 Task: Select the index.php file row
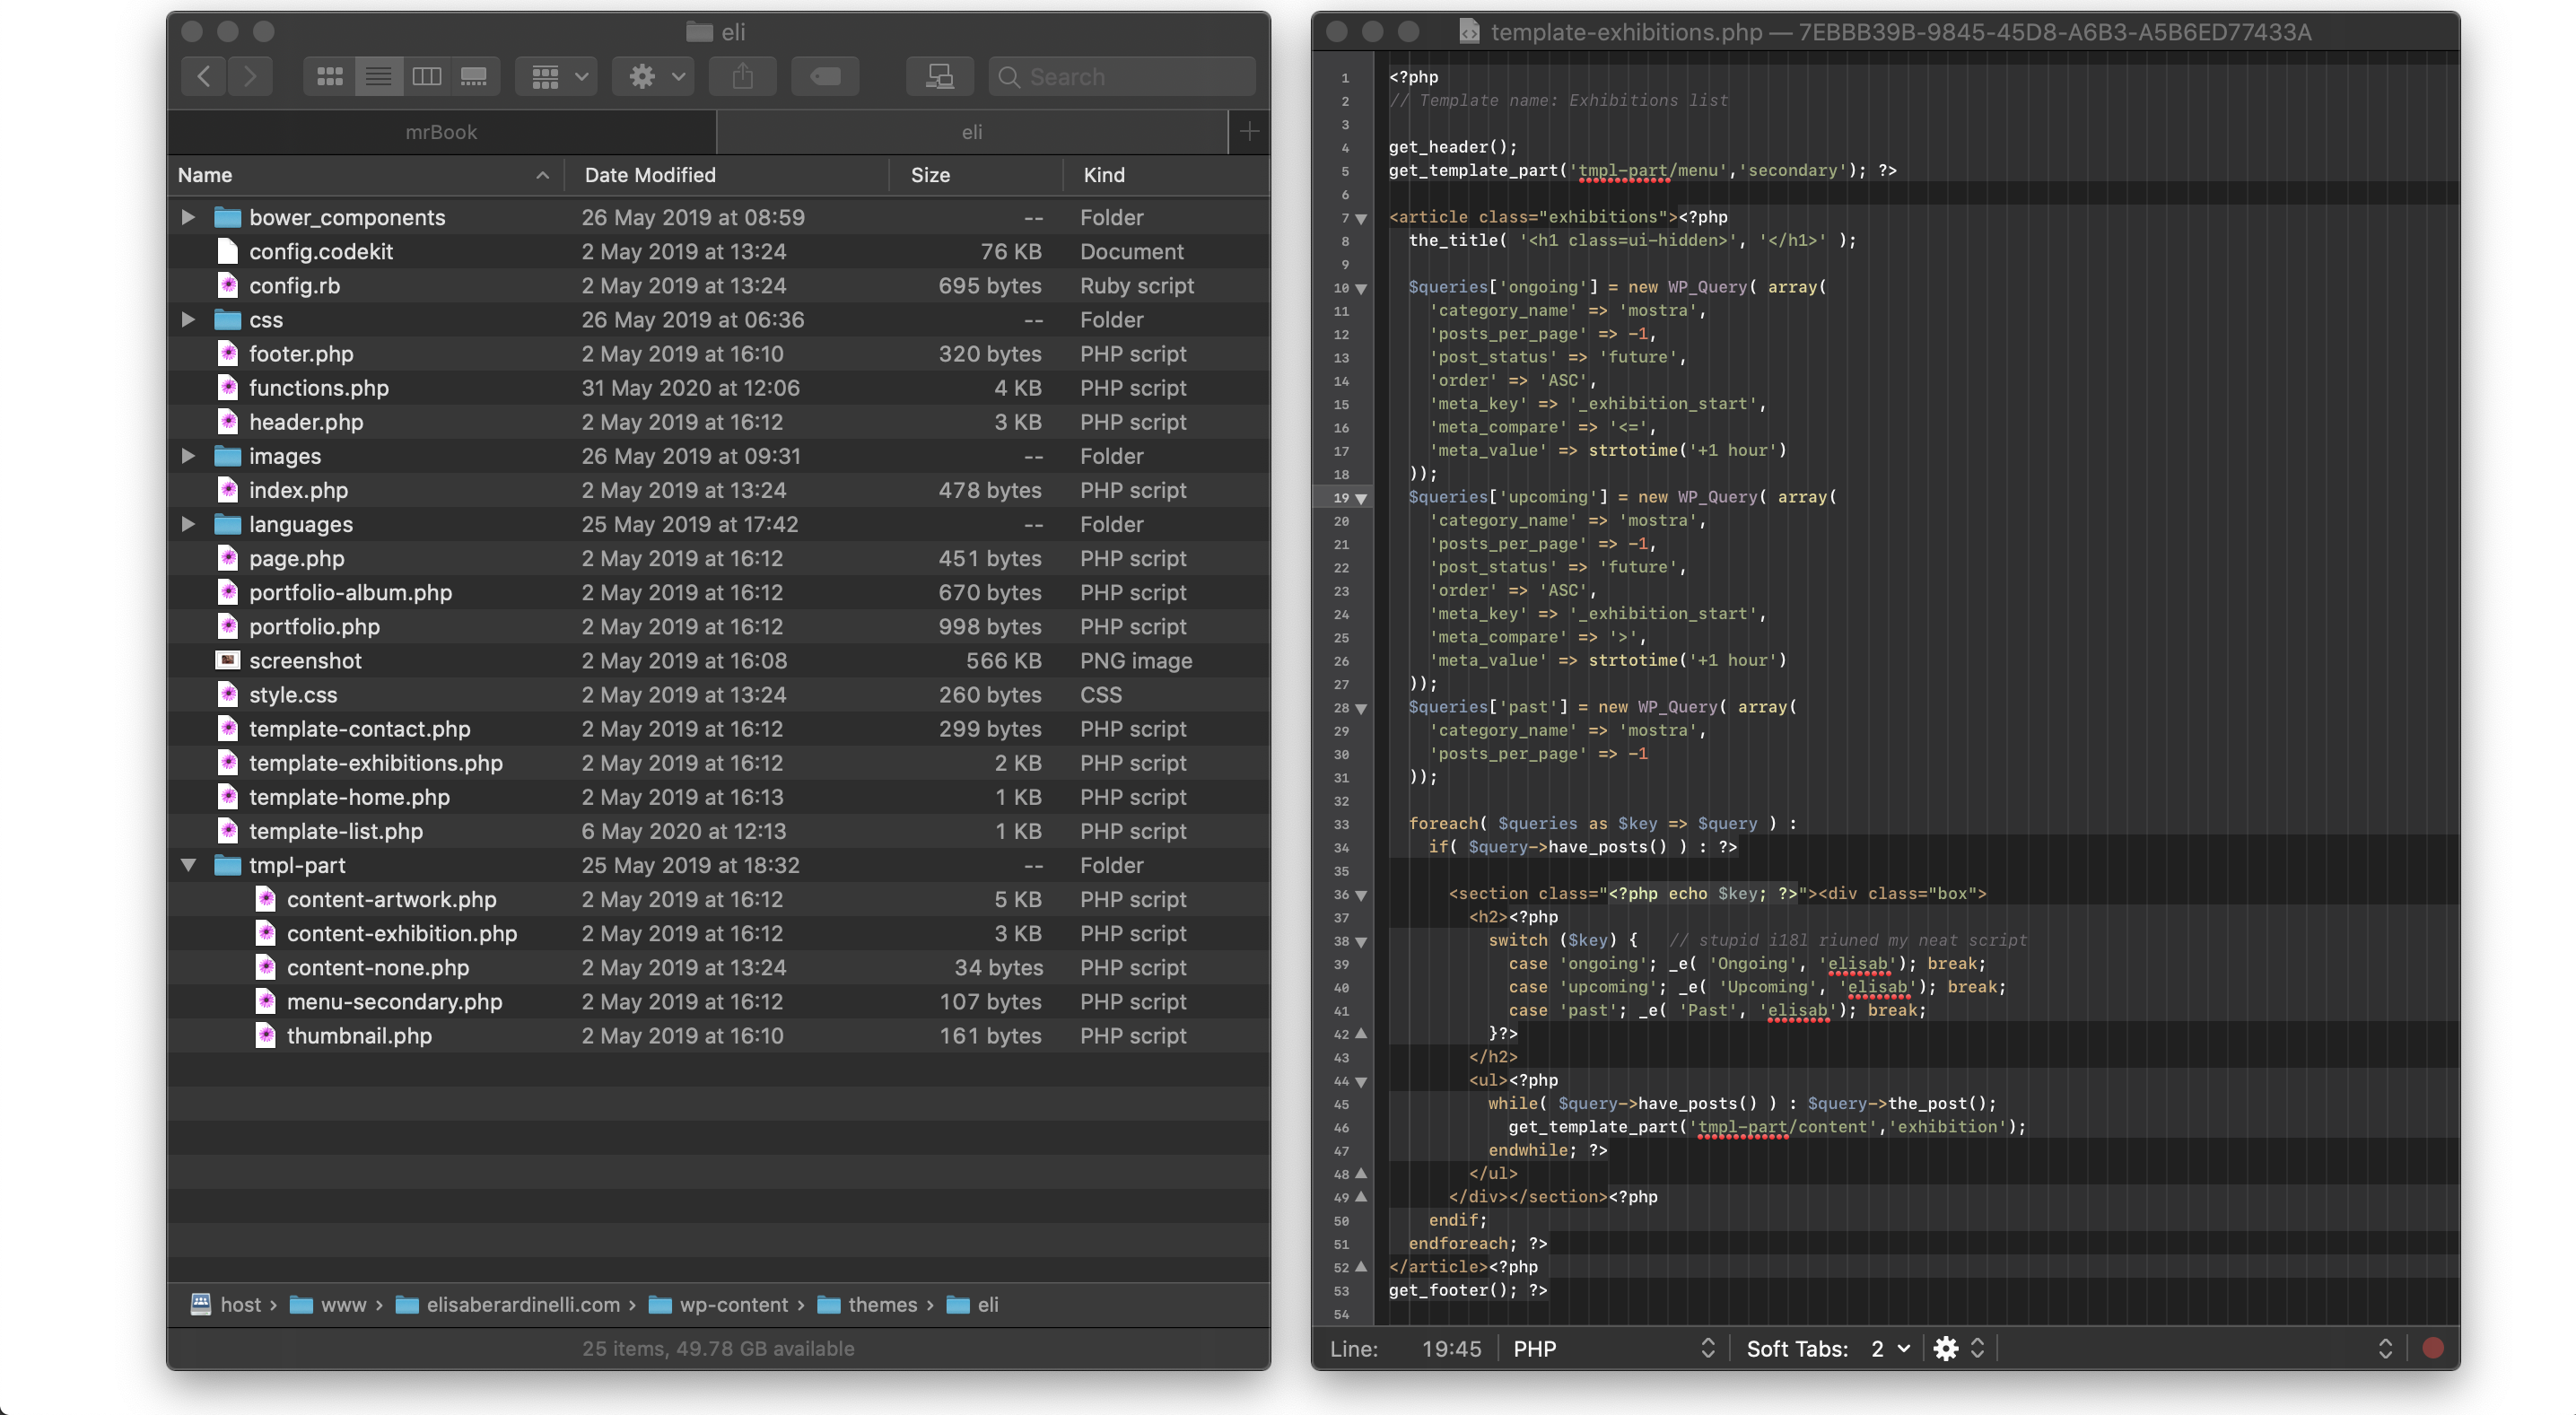718,490
